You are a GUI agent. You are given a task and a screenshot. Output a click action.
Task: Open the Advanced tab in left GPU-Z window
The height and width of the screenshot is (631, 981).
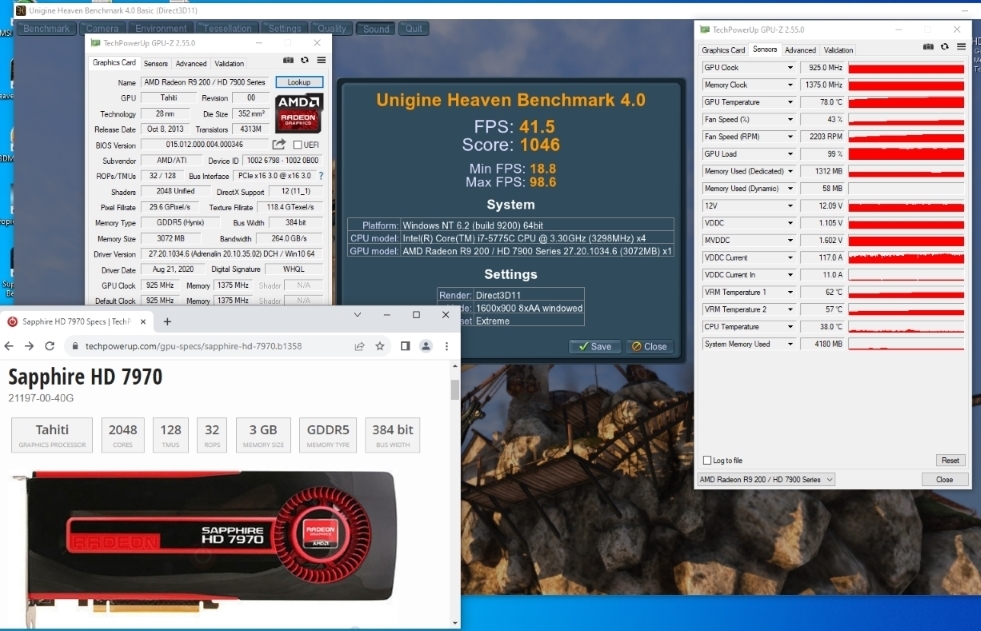[191, 63]
